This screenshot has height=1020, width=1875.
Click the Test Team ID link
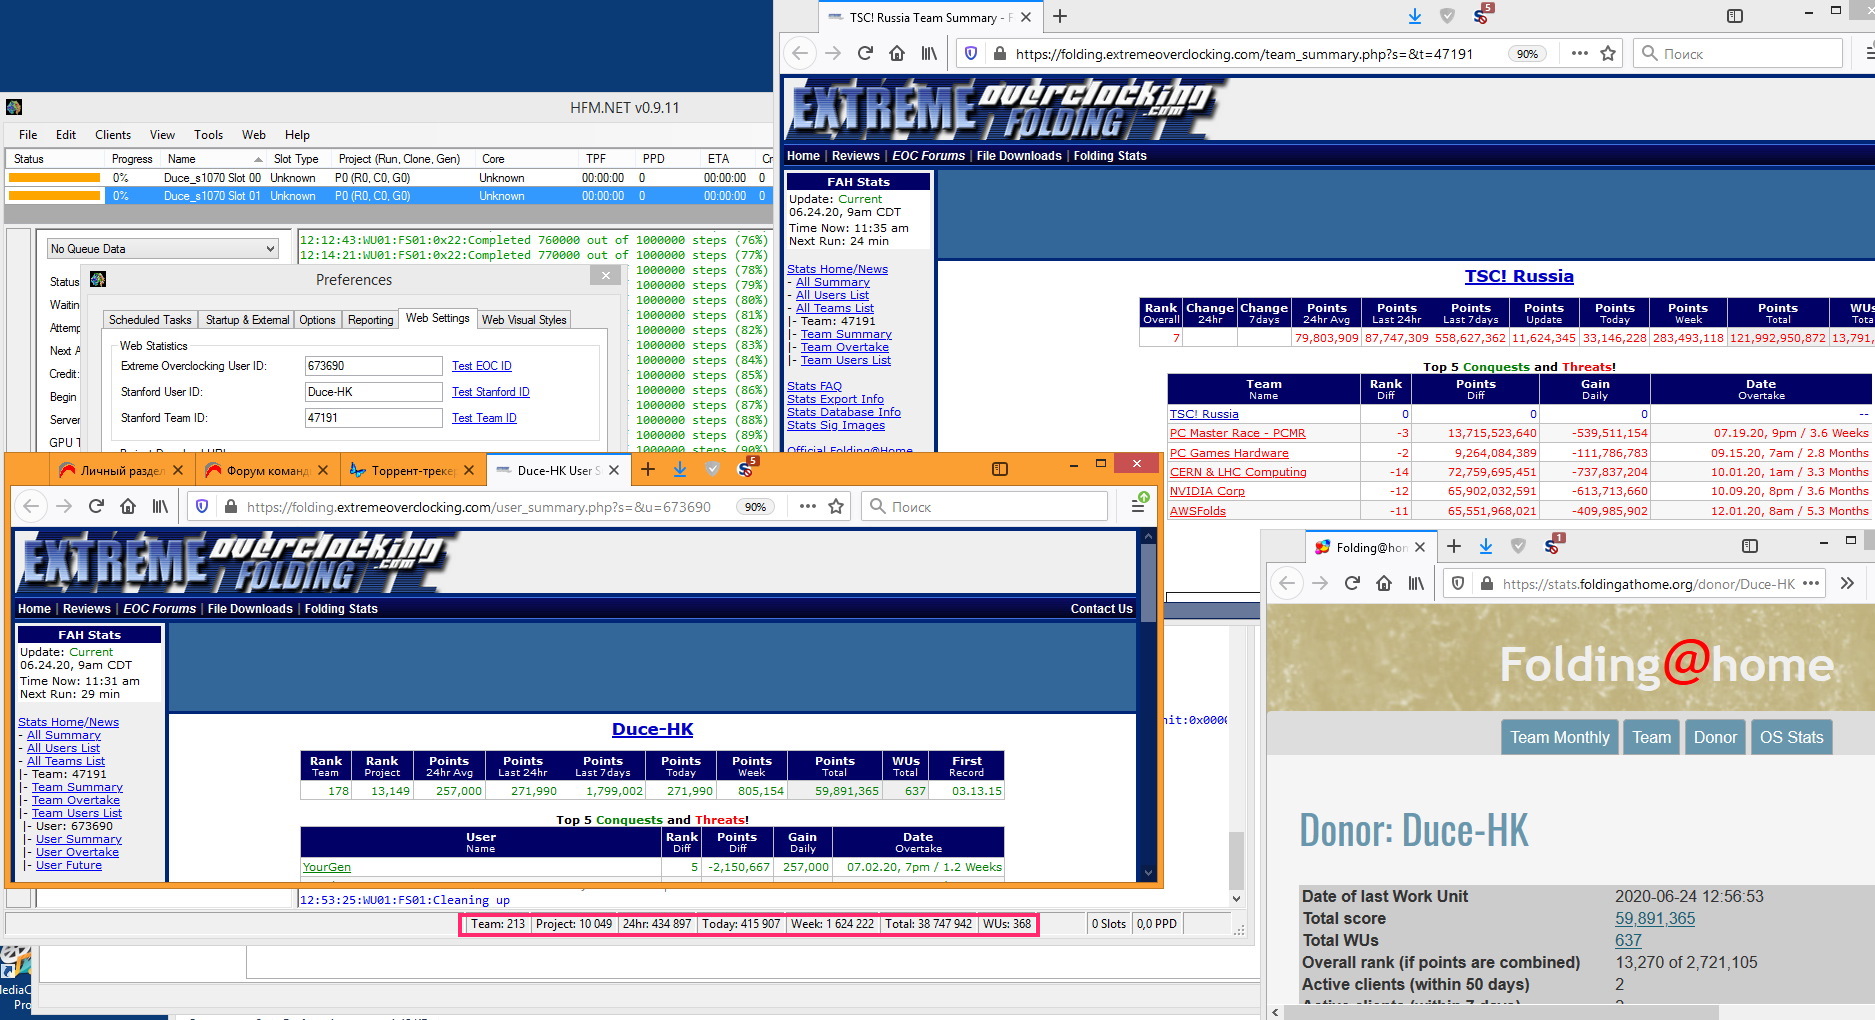click(484, 418)
